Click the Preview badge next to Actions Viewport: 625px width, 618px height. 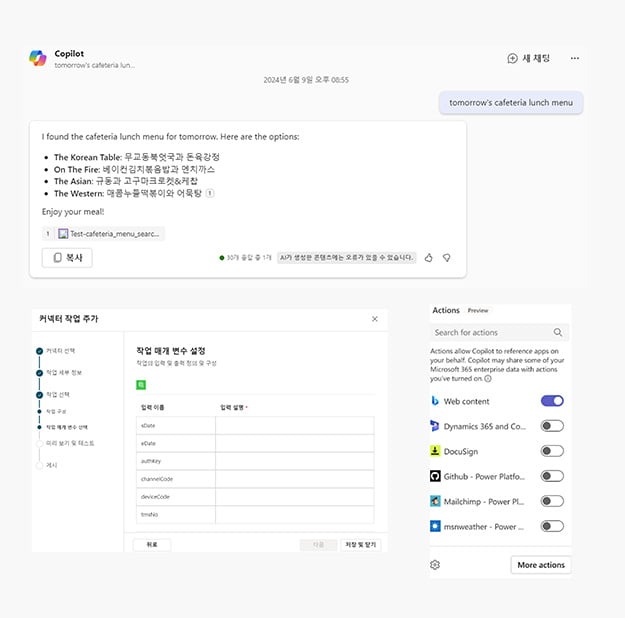pos(478,311)
